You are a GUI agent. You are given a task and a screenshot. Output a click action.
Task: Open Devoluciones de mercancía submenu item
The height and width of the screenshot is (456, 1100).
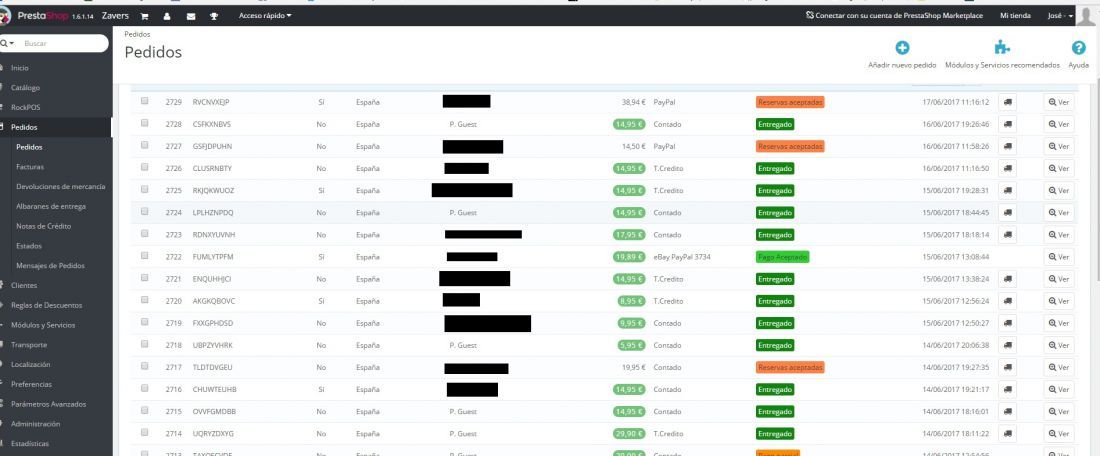pos(61,187)
